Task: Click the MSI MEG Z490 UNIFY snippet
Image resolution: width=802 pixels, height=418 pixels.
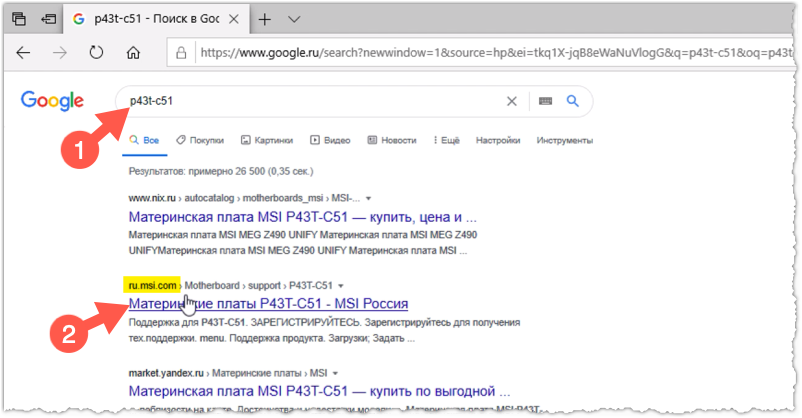Action: (x=303, y=243)
